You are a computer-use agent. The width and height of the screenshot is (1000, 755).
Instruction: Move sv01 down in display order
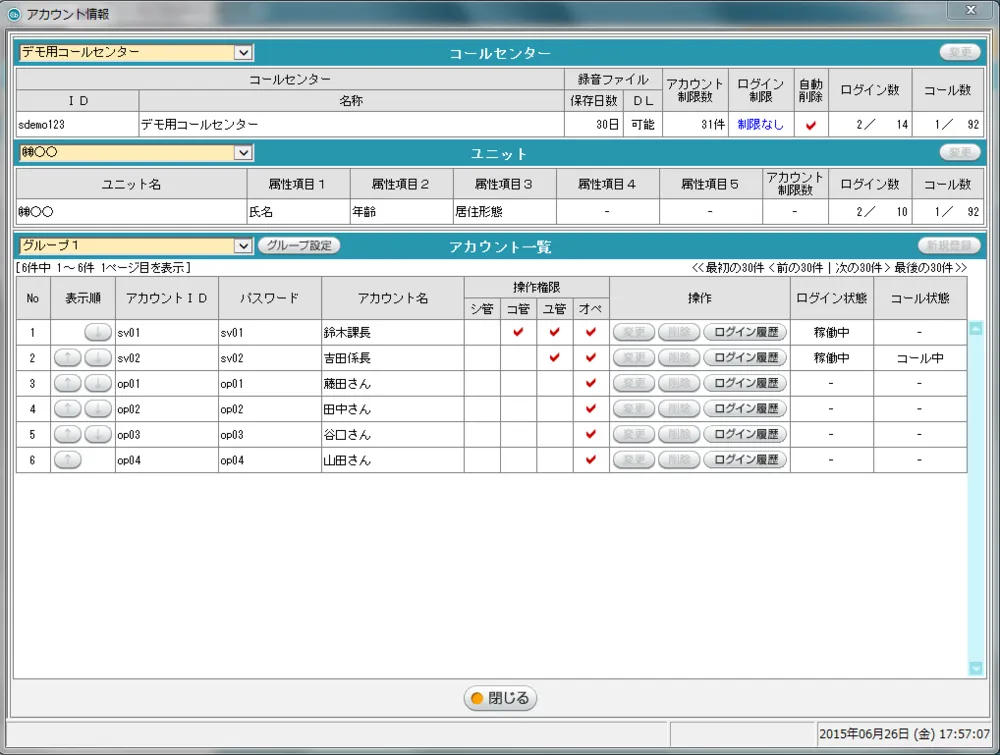[x=98, y=332]
